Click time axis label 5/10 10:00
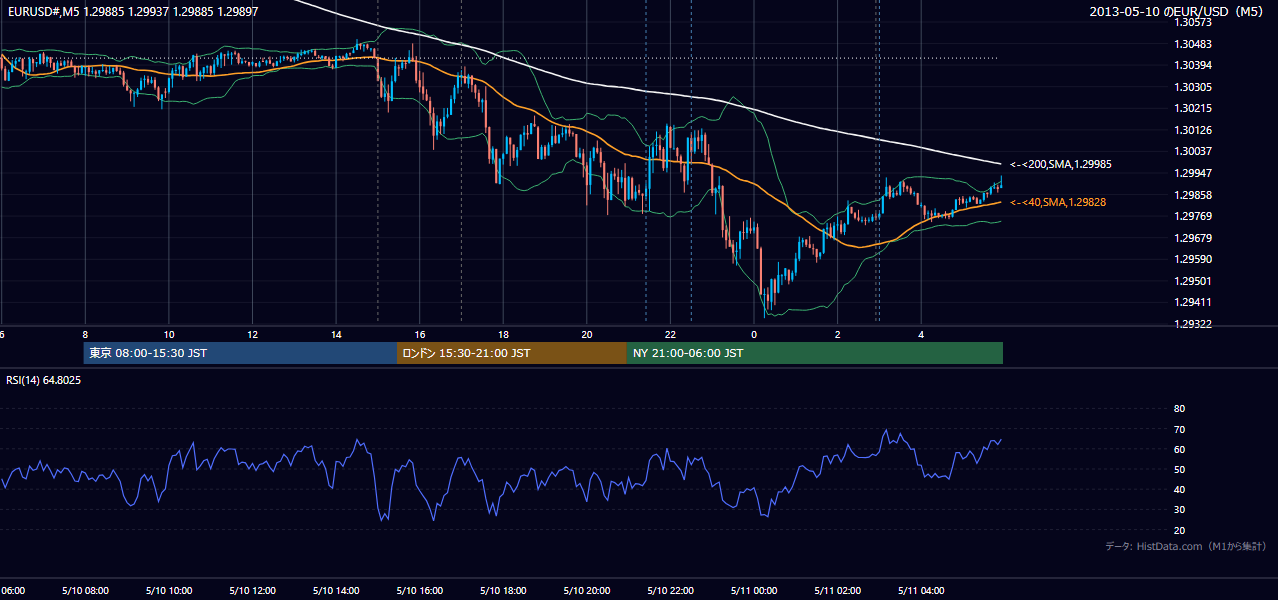Viewport: 1278px width, 600px height. tap(168, 590)
